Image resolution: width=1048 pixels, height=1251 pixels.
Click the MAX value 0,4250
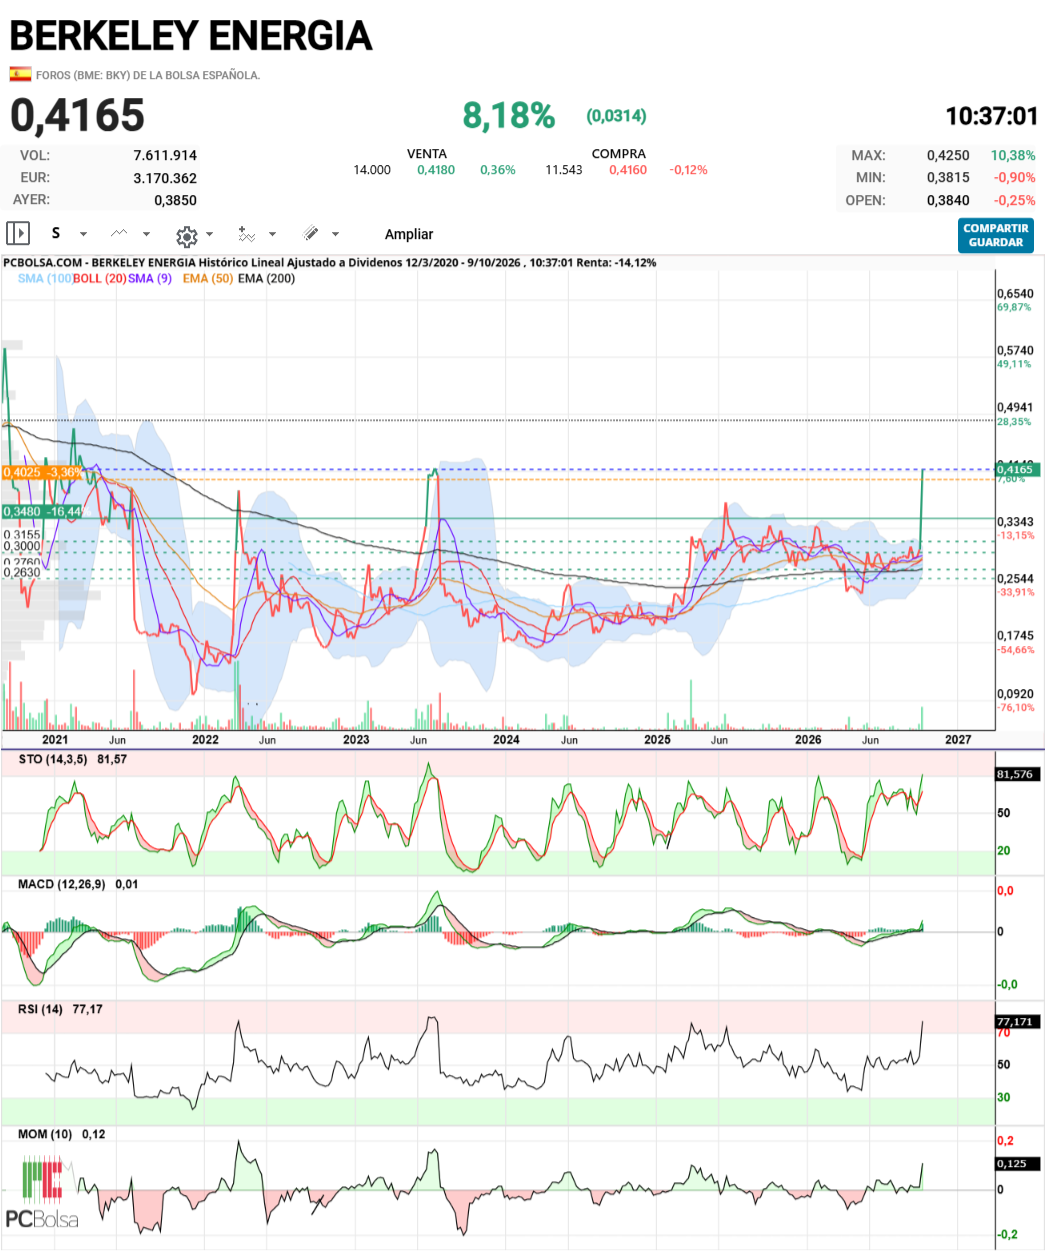click(x=948, y=156)
